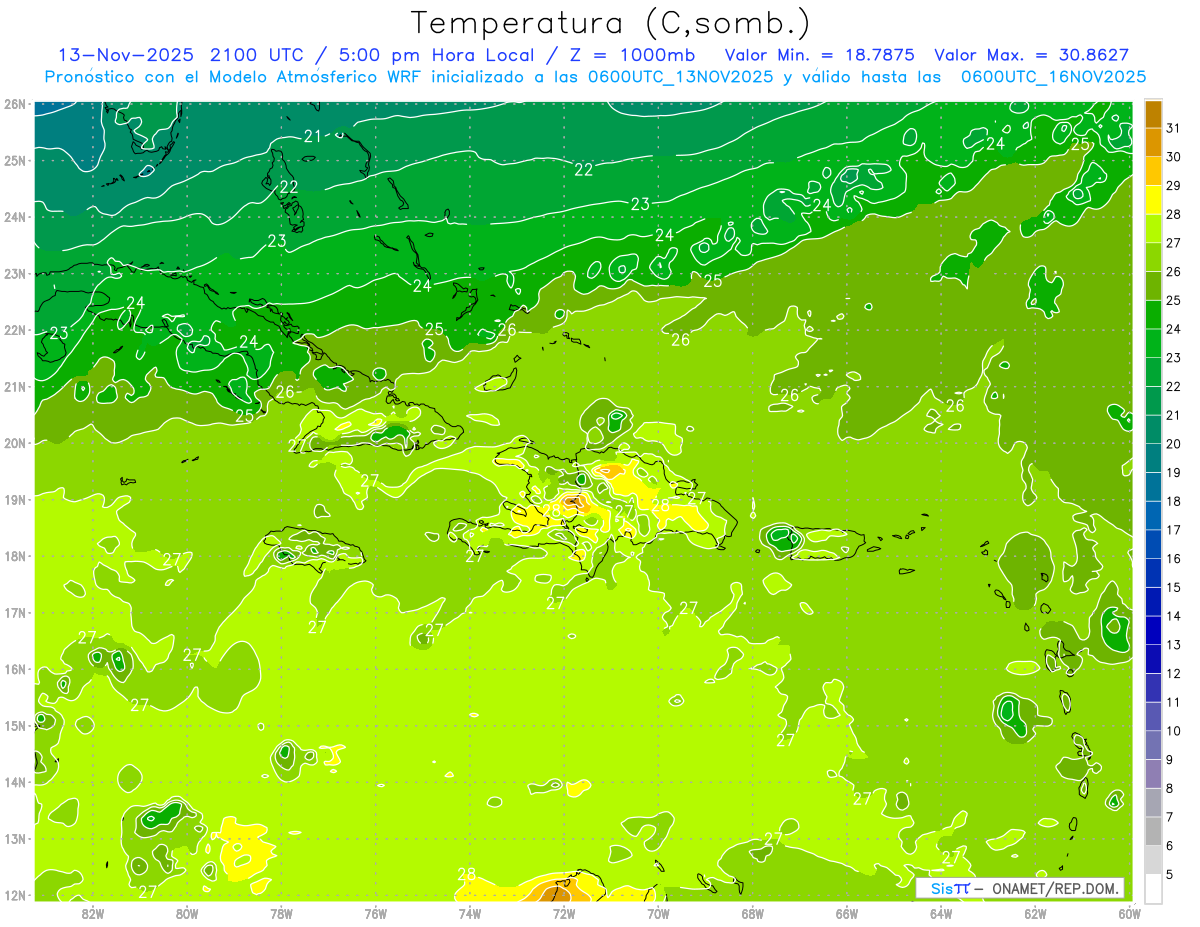Pick the orange legend swatch between 30 and 31
Screen dimensions: 1200x927
click(x=1153, y=143)
